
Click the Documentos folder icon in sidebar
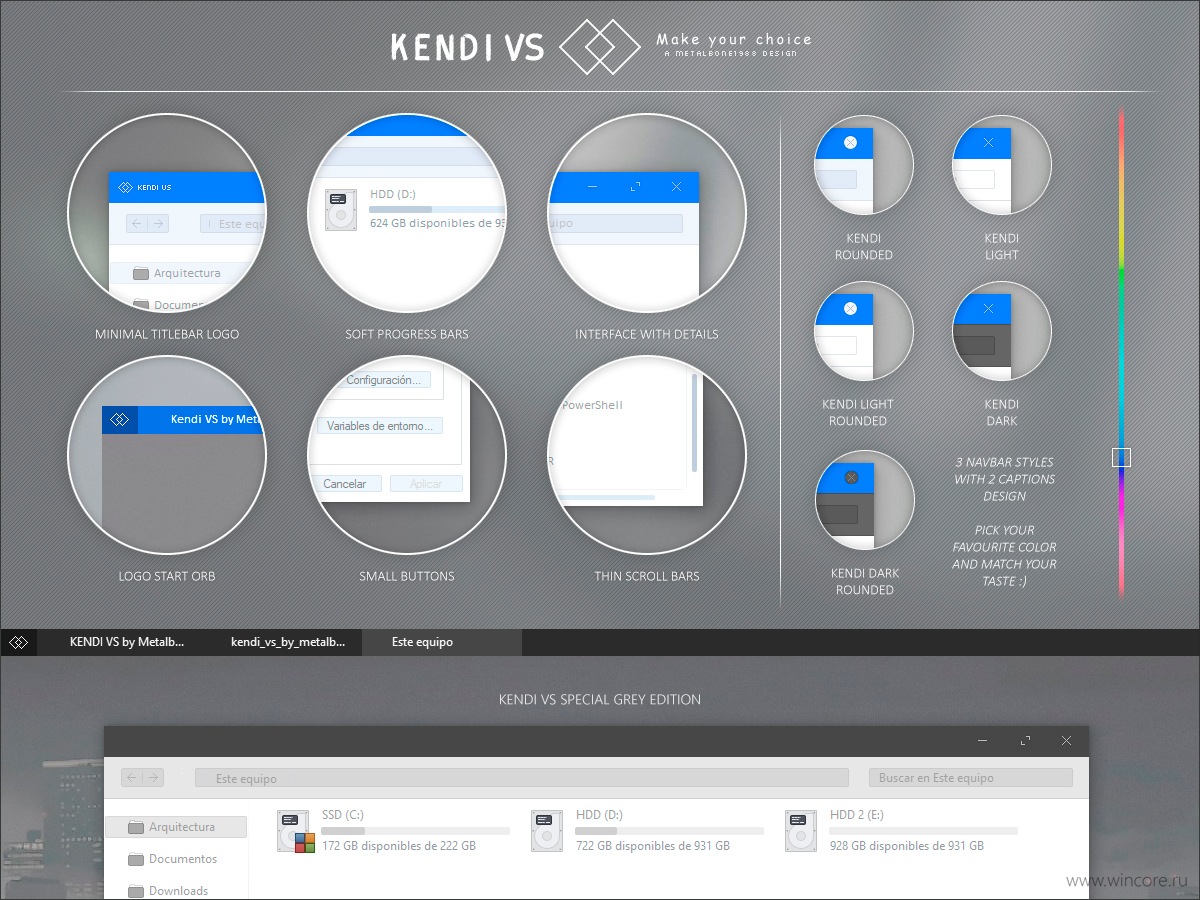tap(137, 859)
